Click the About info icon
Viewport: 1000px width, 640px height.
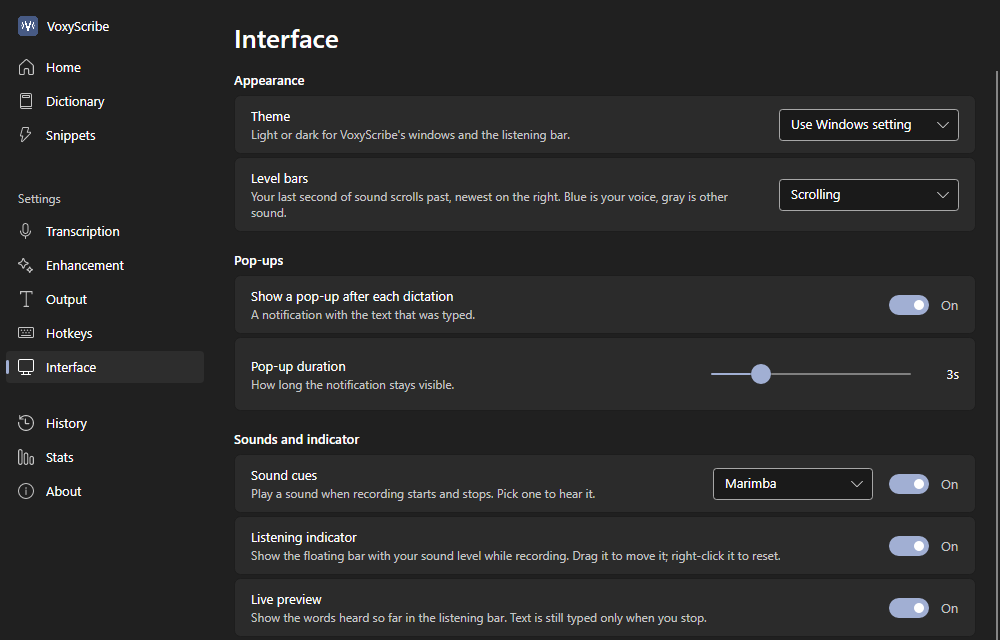click(26, 491)
